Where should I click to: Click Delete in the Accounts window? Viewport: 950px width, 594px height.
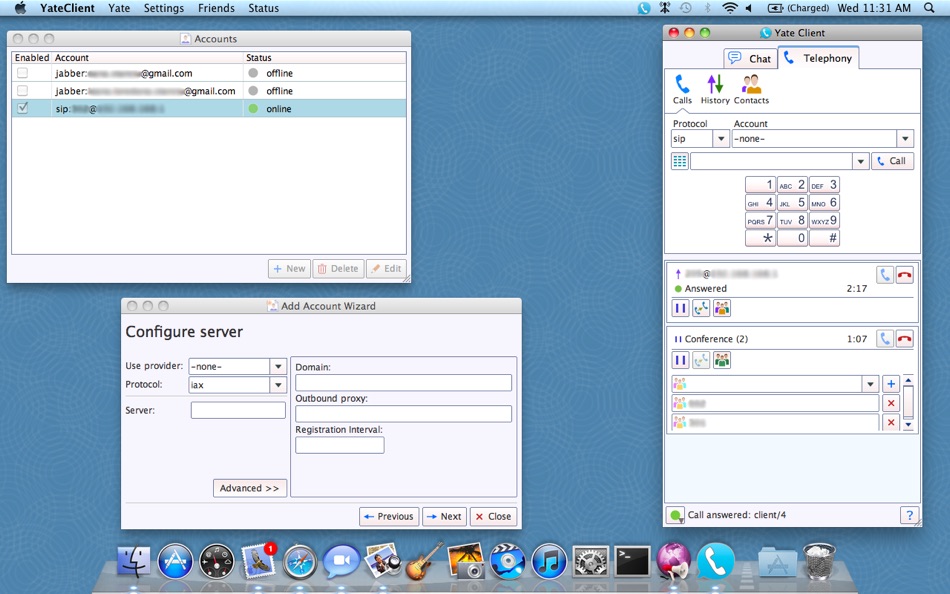[338, 269]
